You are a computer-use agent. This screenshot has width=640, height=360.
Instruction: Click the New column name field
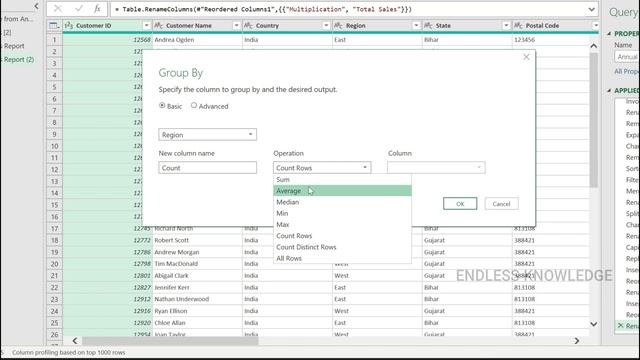pyautogui.click(x=207, y=168)
